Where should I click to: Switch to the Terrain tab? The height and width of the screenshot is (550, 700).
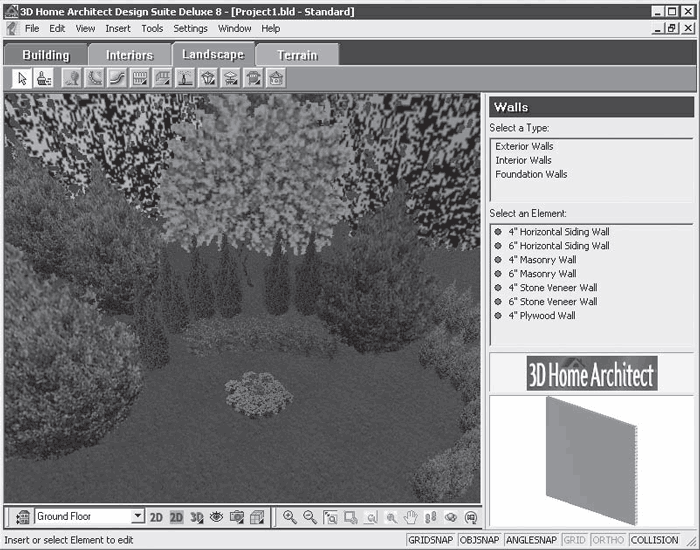pyautogui.click(x=297, y=55)
